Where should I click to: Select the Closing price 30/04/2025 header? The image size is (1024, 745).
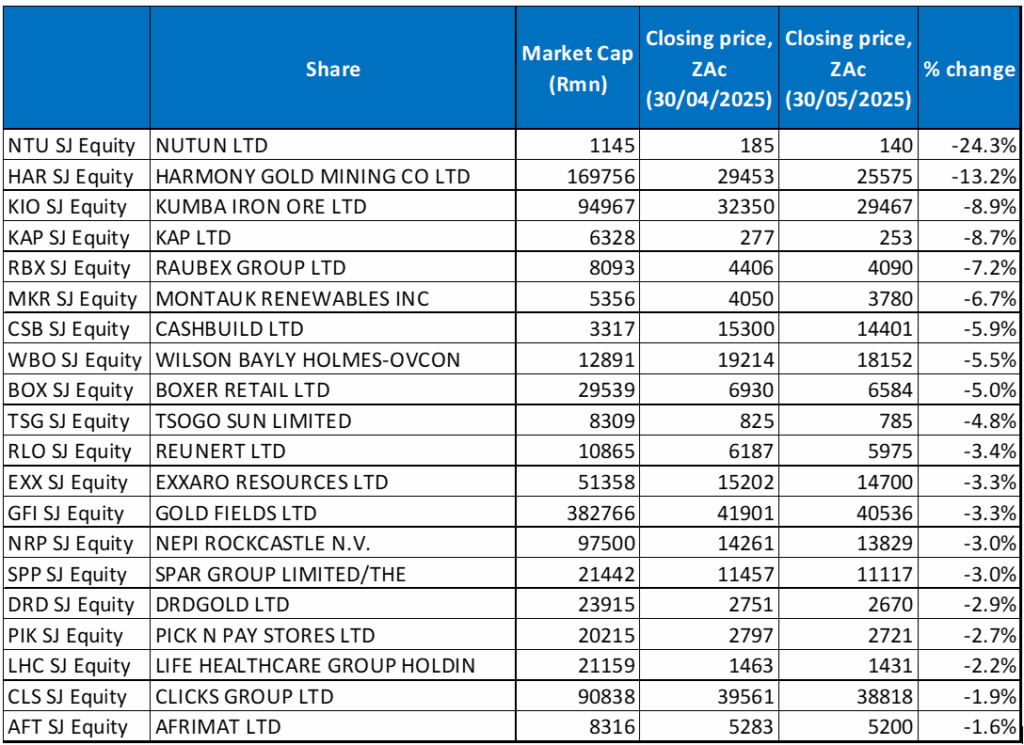[709, 69]
